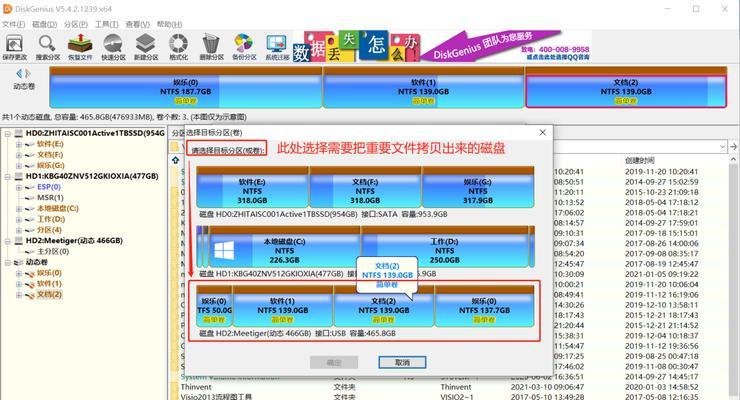Expand the 文档(F:) tree node
740x400 pixels.
click(x=18, y=155)
